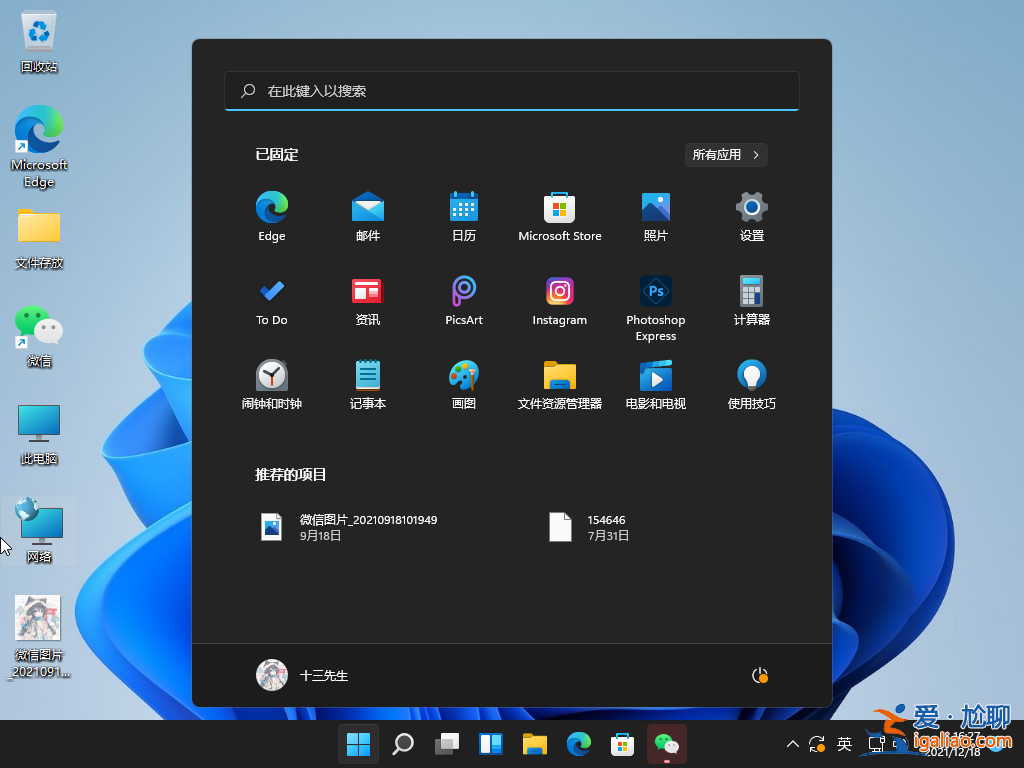This screenshot has width=1024, height=768.
Task: Open 电影和电视 (Movies & TV)
Action: 655,385
